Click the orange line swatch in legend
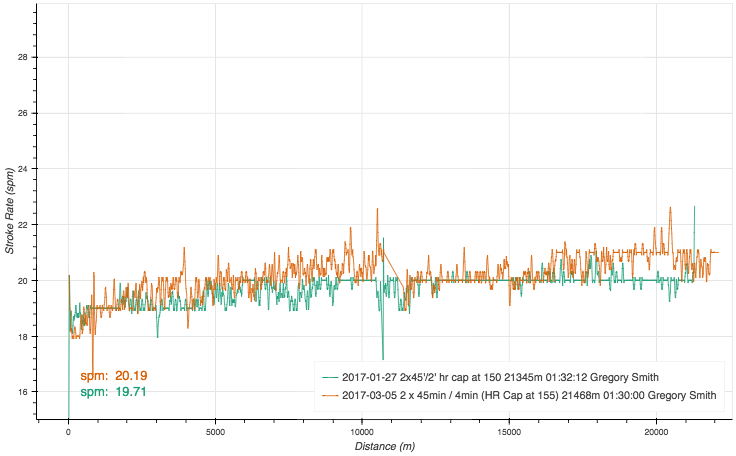Viewport: 736px width, 456px height. (x=330, y=396)
